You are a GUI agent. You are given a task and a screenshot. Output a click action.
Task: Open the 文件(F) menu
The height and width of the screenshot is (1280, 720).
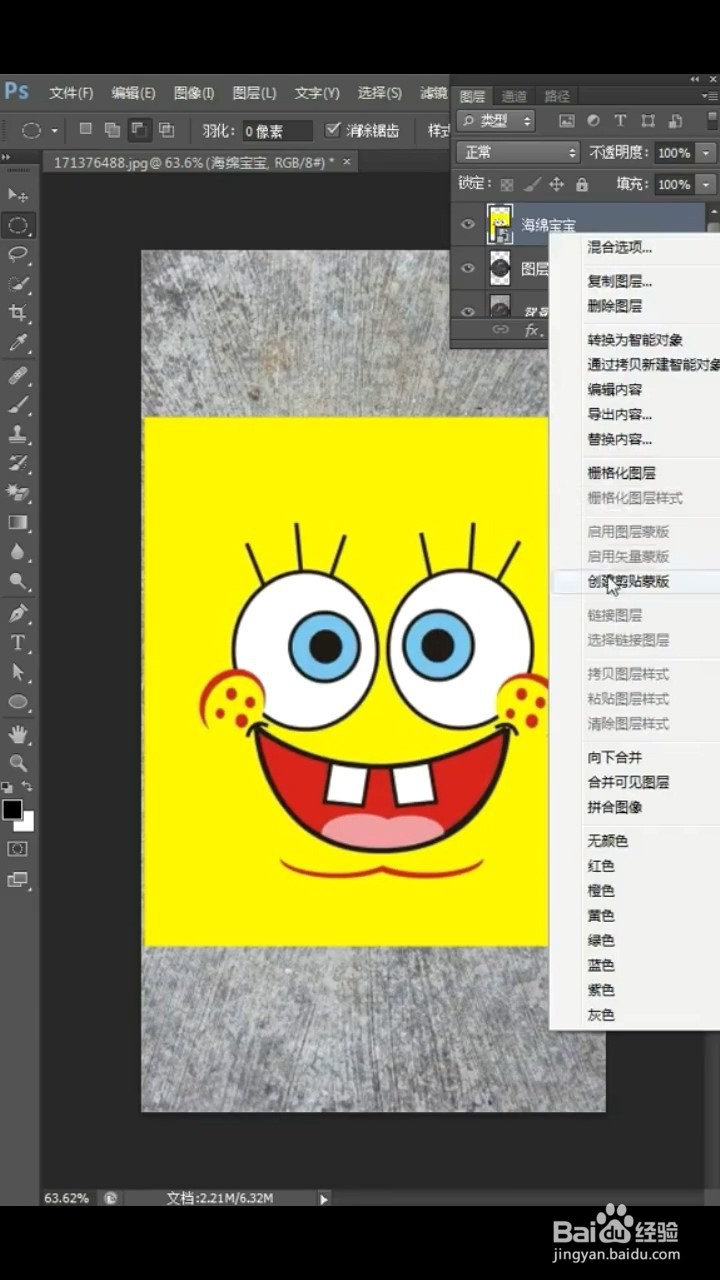click(x=71, y=93)
